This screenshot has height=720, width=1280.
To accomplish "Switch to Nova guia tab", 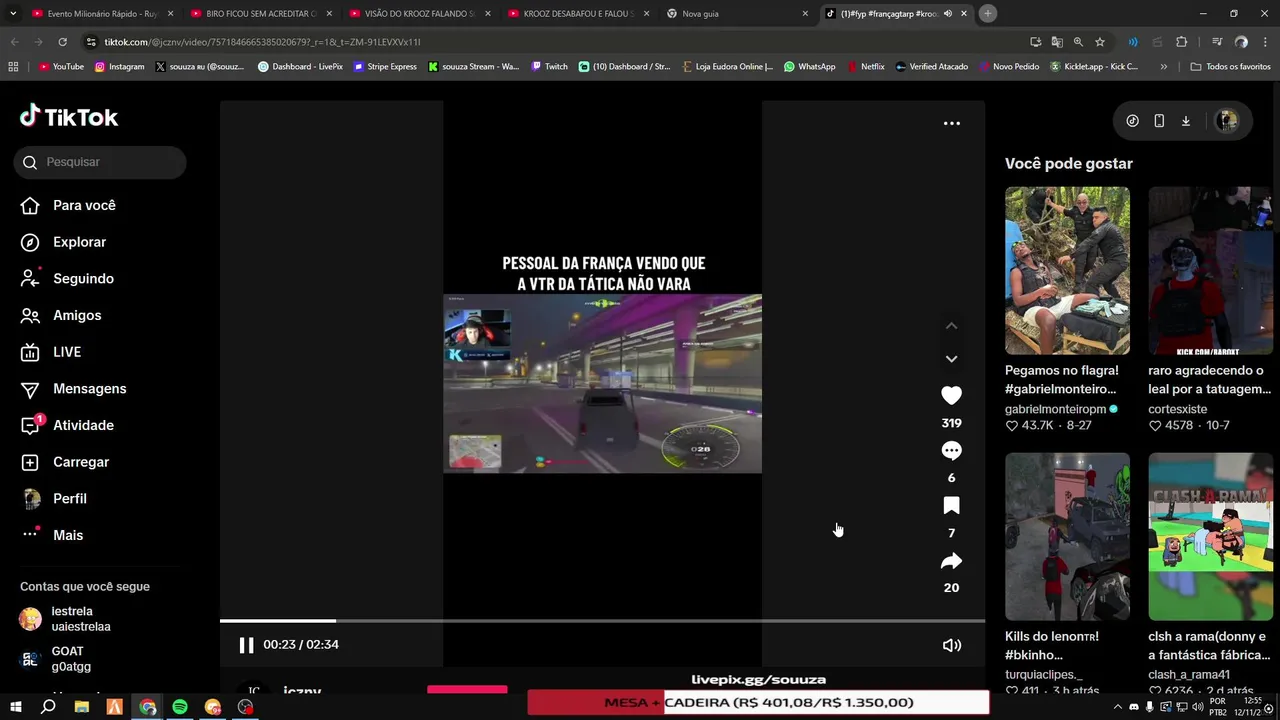I will click(x=737, y=14).
